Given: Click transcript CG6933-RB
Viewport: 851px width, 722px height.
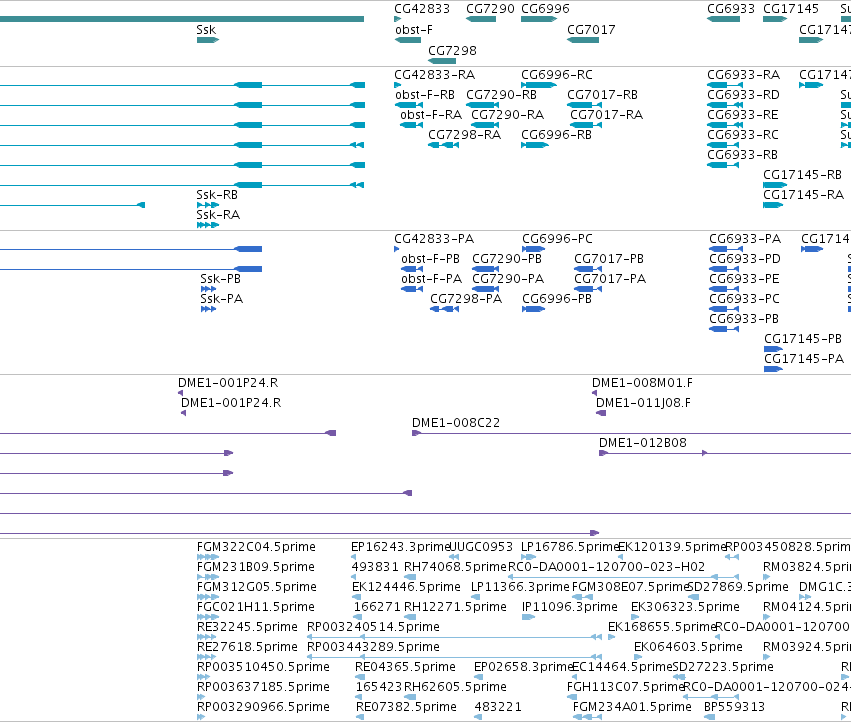Looking at the screenshot, I should coord(742,155).
